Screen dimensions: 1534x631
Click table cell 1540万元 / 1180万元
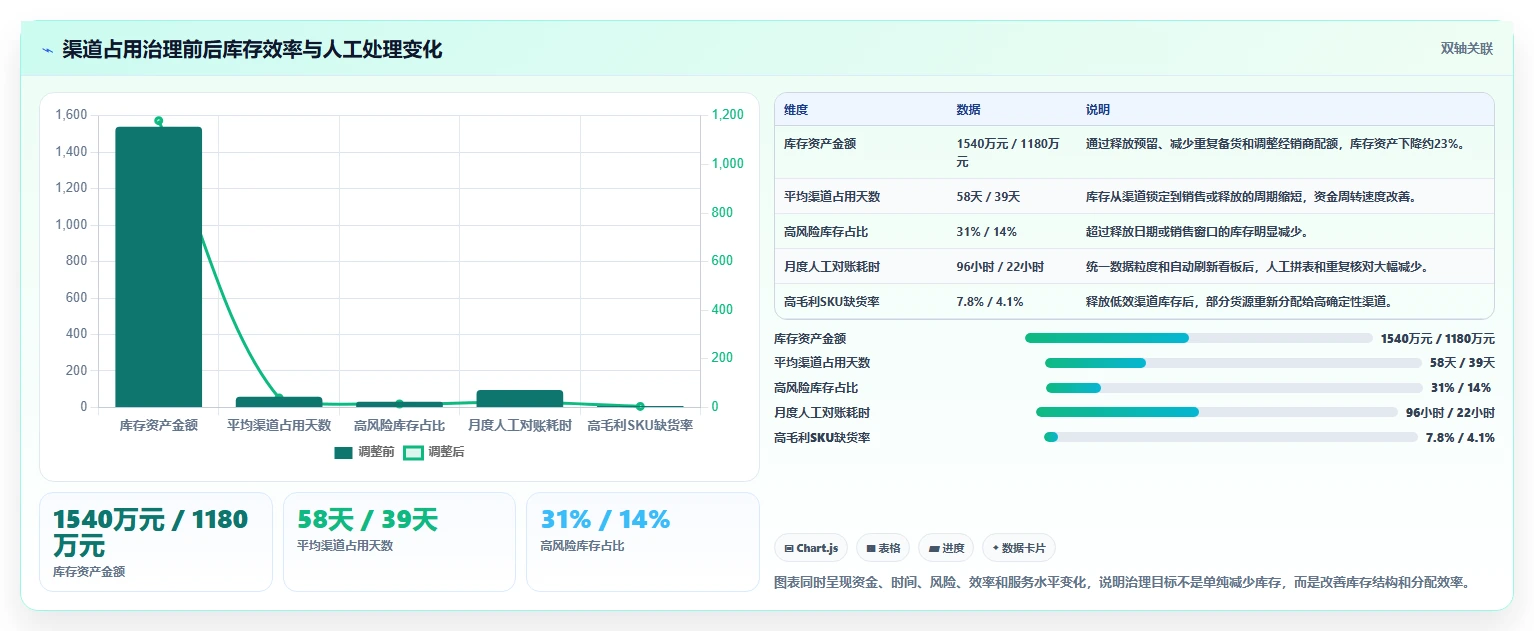click(1008, 153)
